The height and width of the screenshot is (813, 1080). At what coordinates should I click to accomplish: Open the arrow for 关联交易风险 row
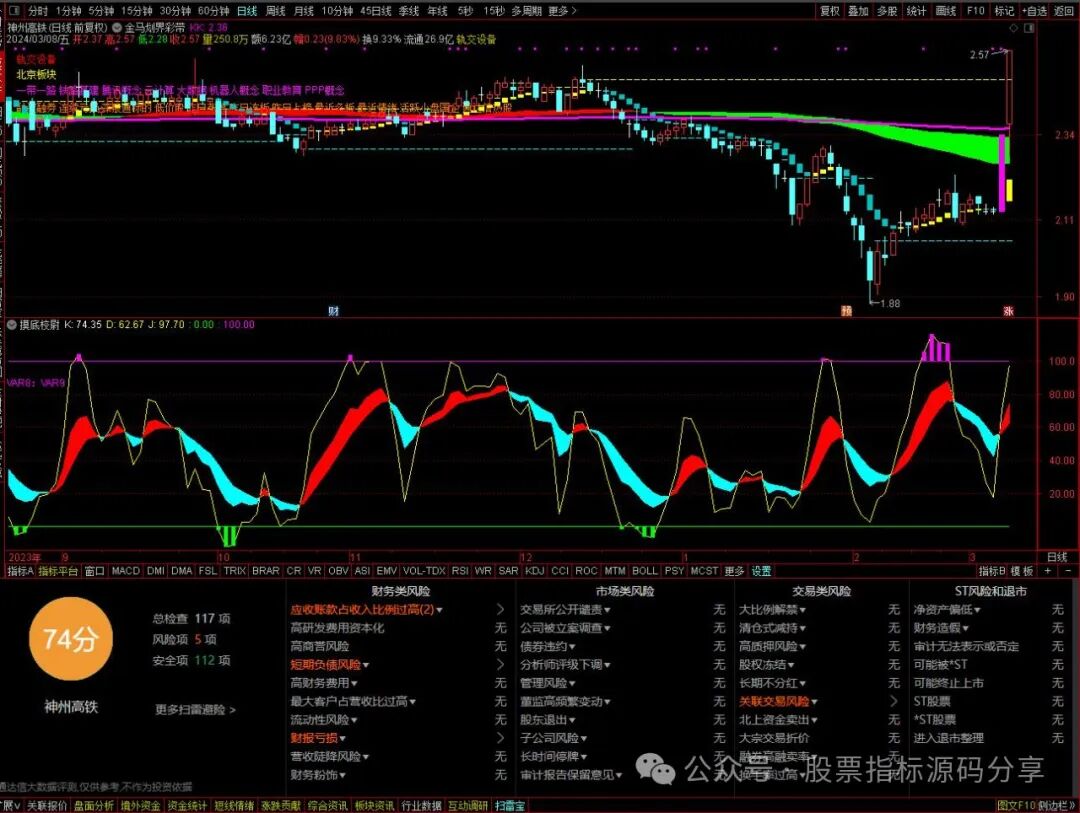coord(894,701)
